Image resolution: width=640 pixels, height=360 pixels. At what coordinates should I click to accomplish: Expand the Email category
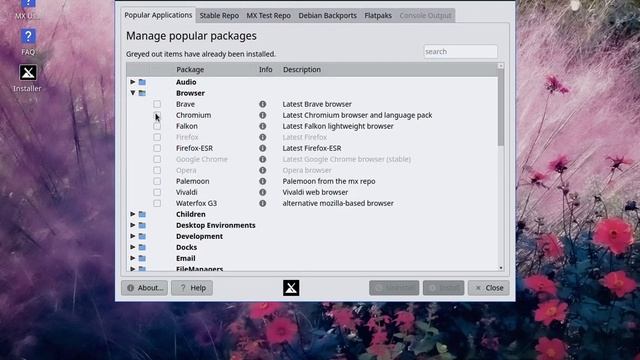(133, 258)
